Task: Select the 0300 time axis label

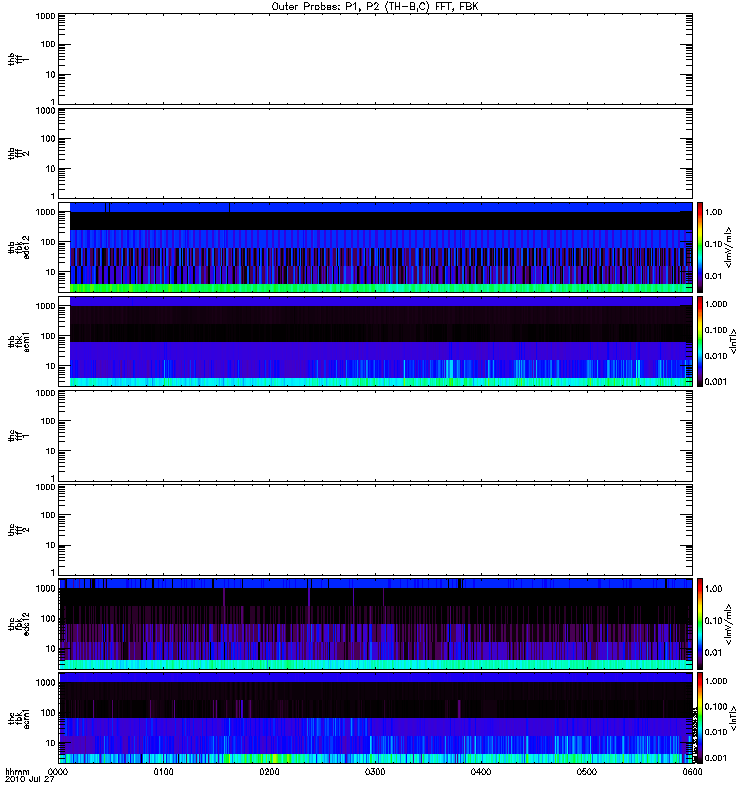Action: tap(375, 772)
